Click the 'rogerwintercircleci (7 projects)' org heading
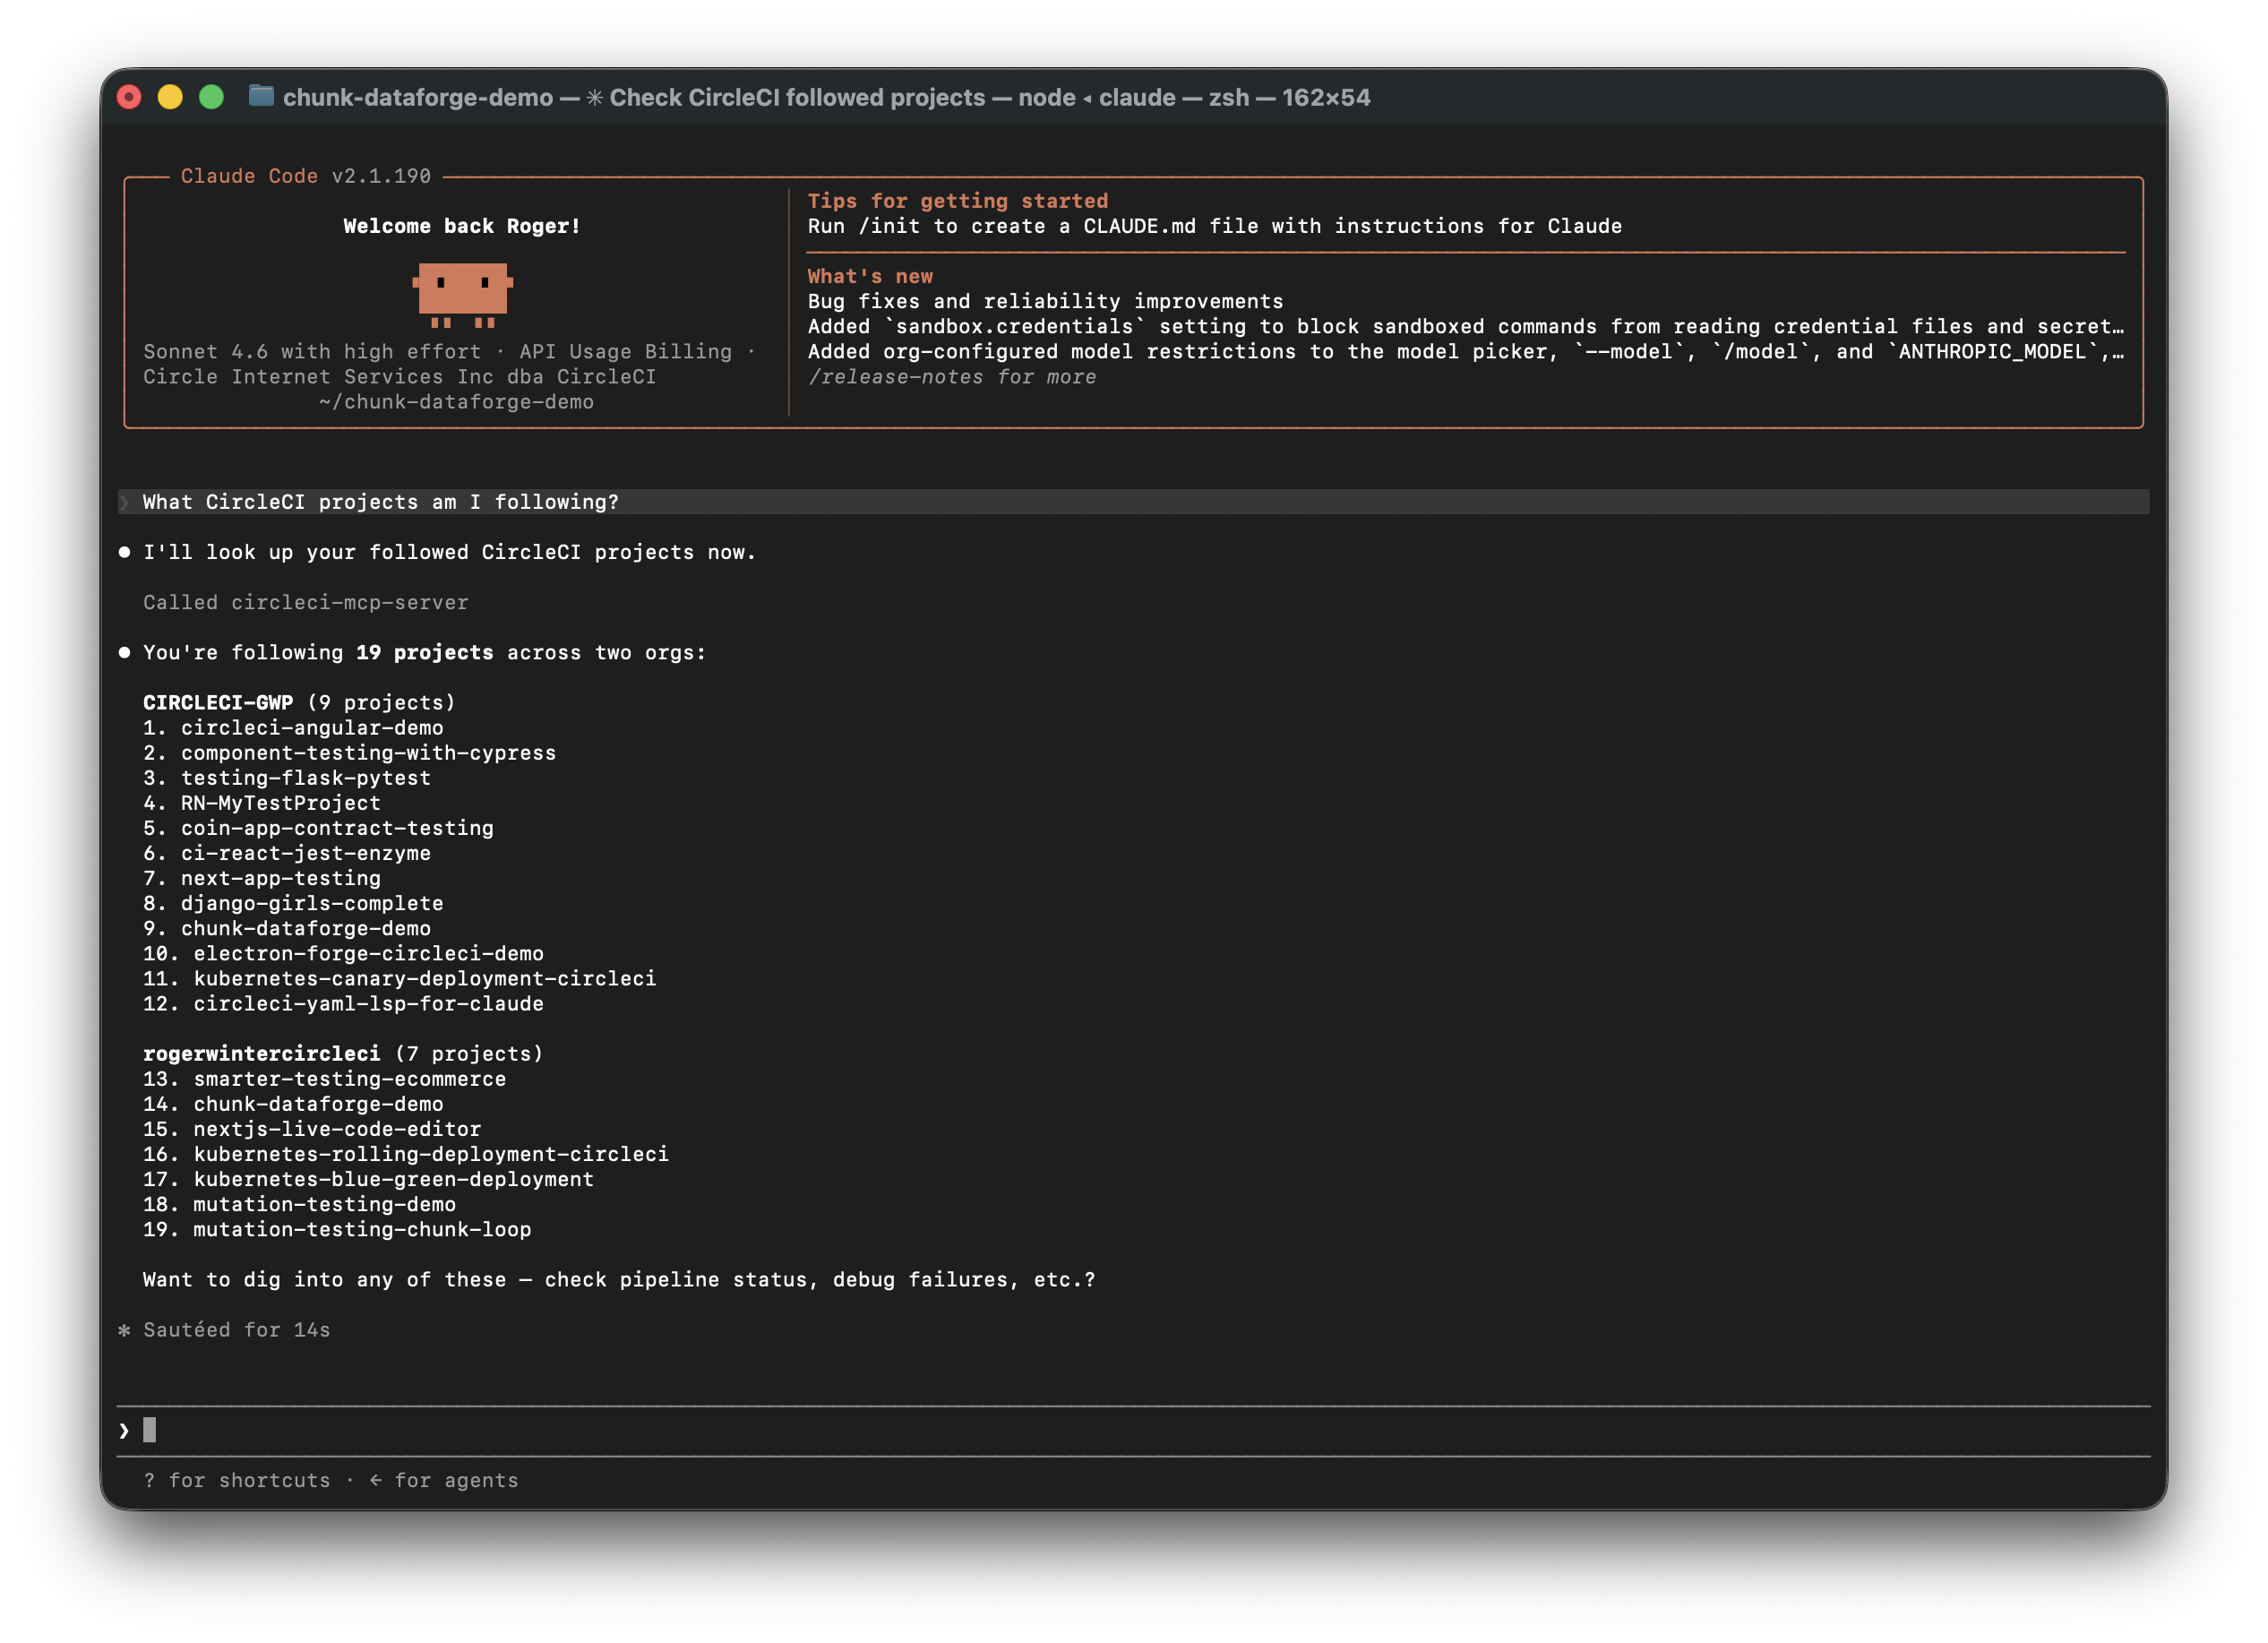The image size is (2268, 1643). (343, 1054)
